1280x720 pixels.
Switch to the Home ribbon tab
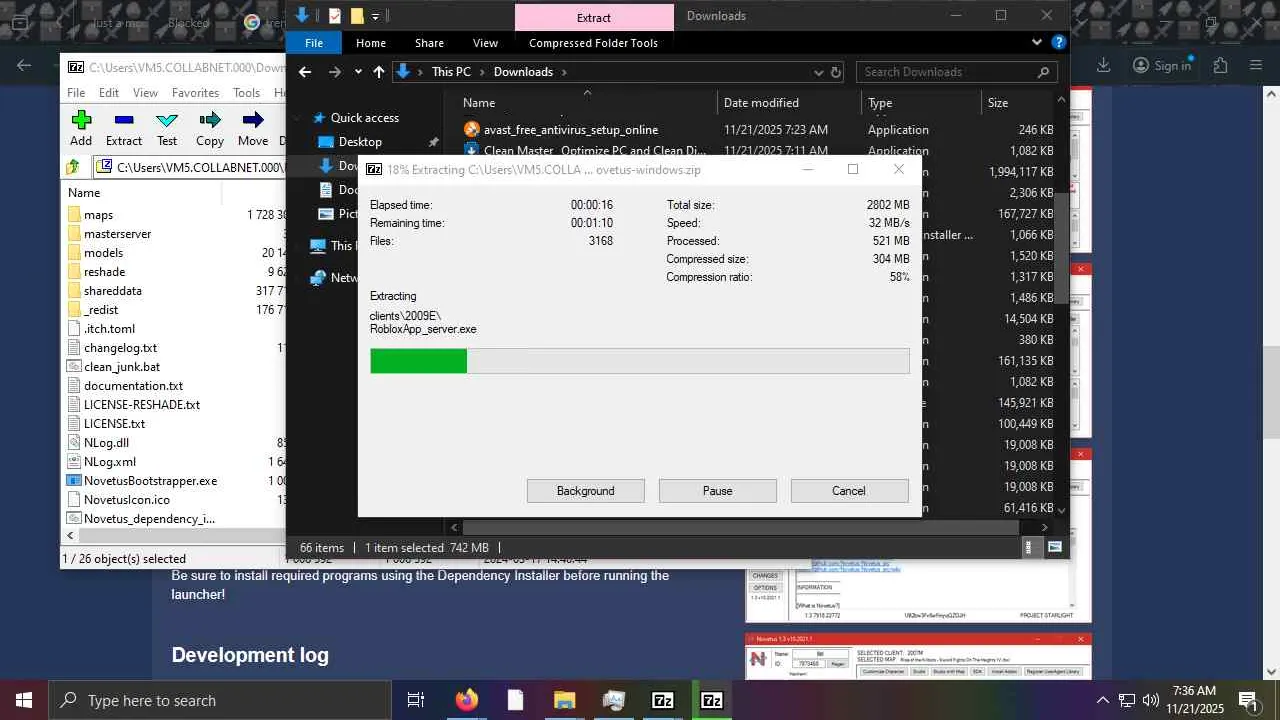point(371,43)
